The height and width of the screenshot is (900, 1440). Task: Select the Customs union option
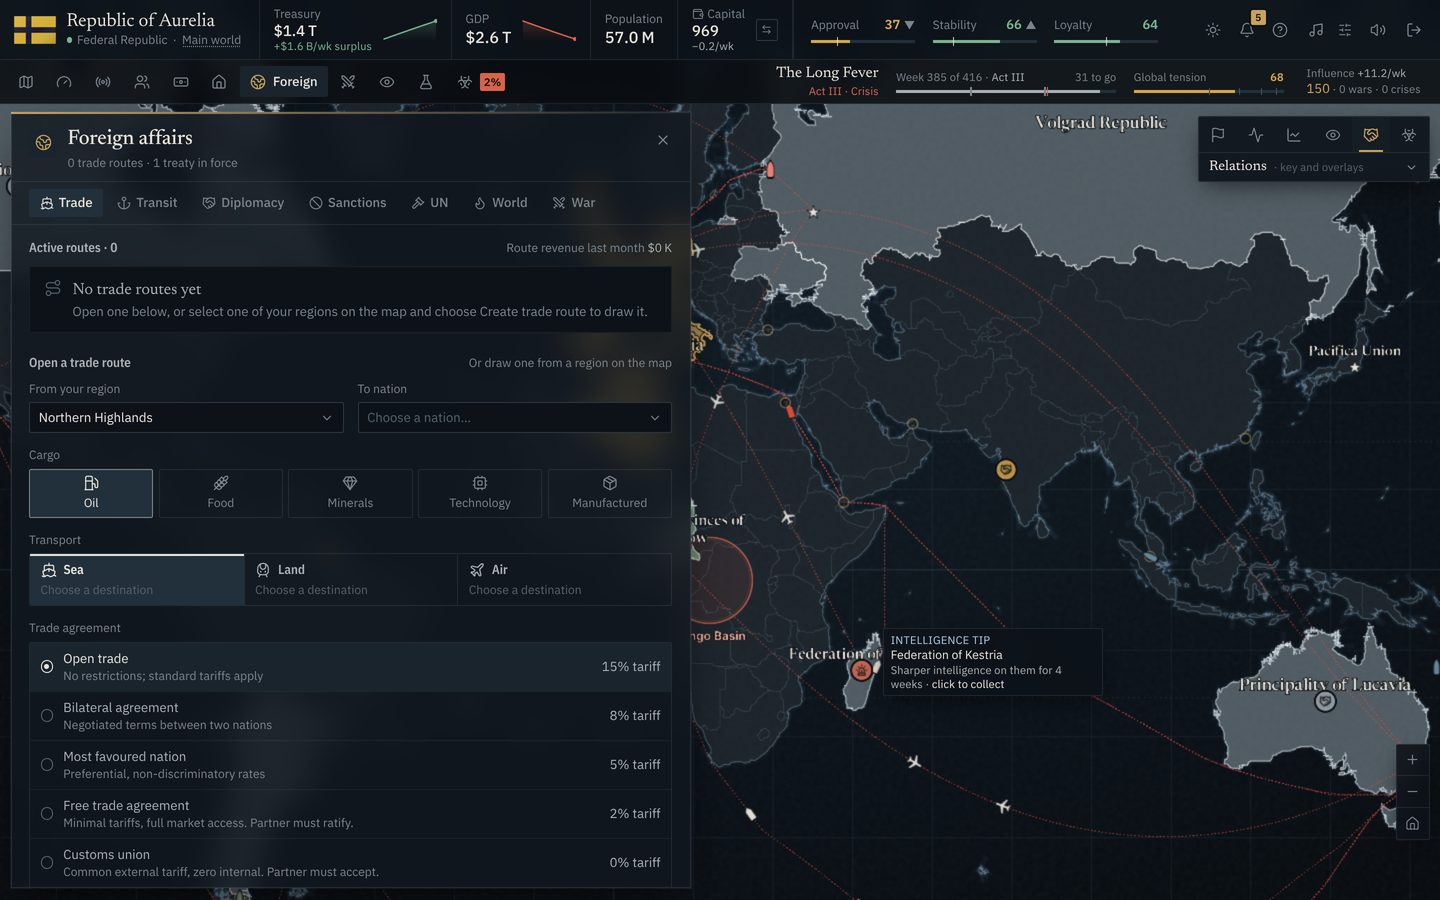350,863
